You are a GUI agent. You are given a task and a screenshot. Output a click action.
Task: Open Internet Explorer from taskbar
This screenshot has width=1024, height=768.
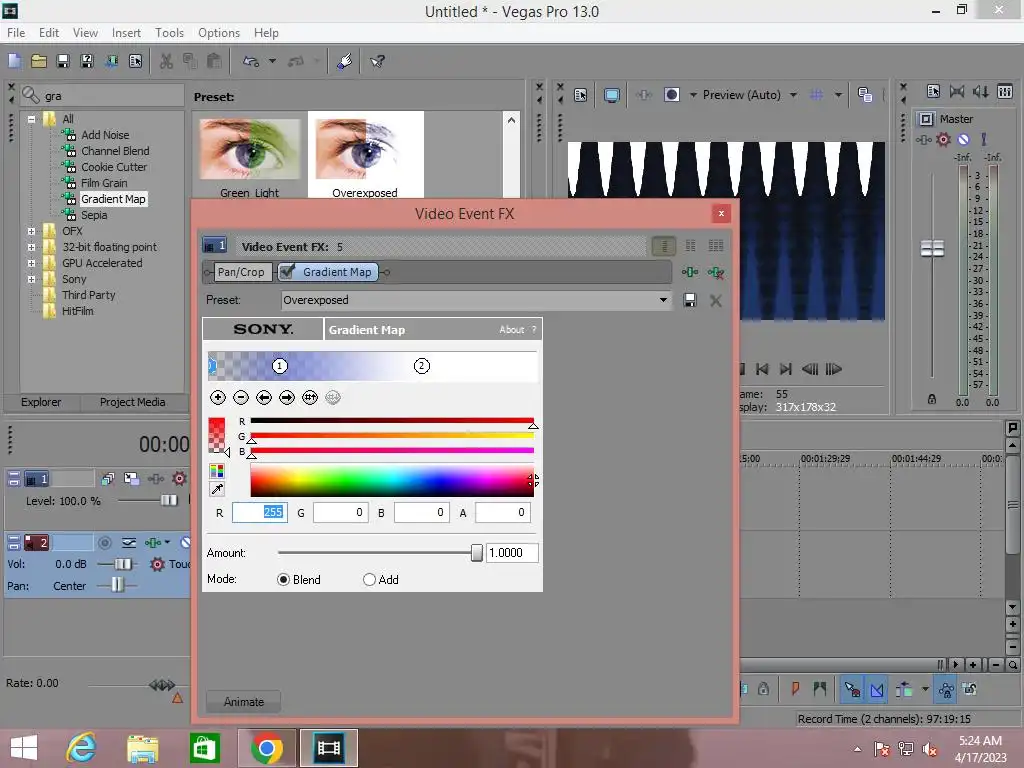pos(82,748)
